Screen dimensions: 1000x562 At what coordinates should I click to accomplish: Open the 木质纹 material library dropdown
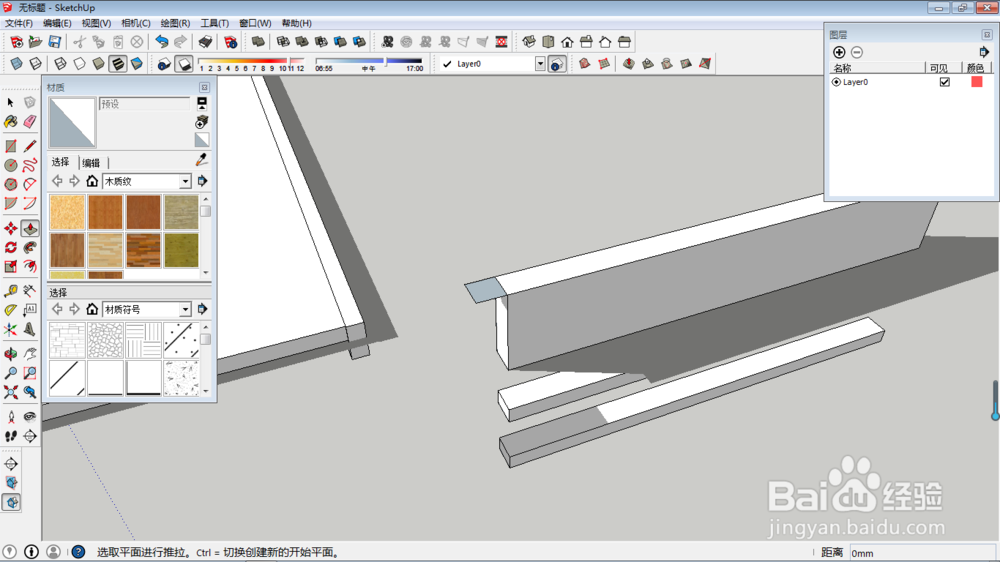(185, 181)
